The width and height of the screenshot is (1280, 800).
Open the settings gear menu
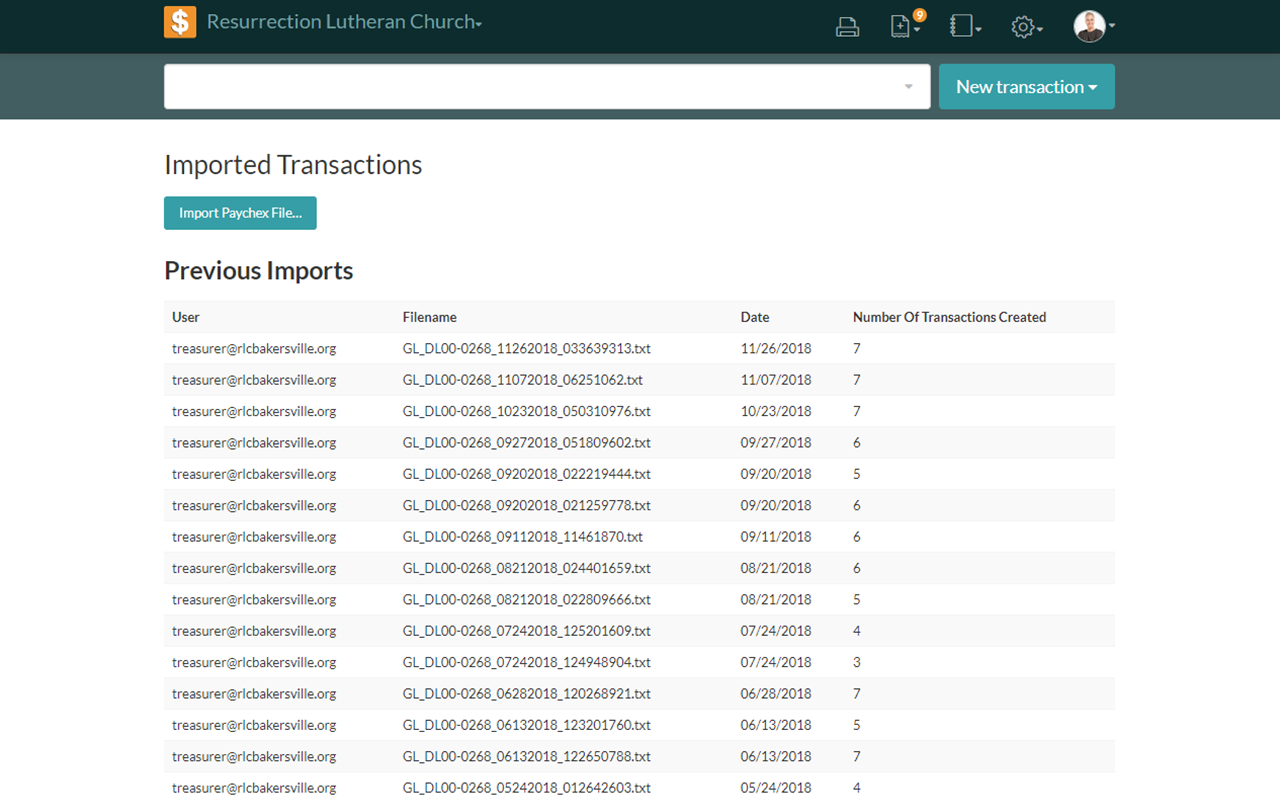1025,27
